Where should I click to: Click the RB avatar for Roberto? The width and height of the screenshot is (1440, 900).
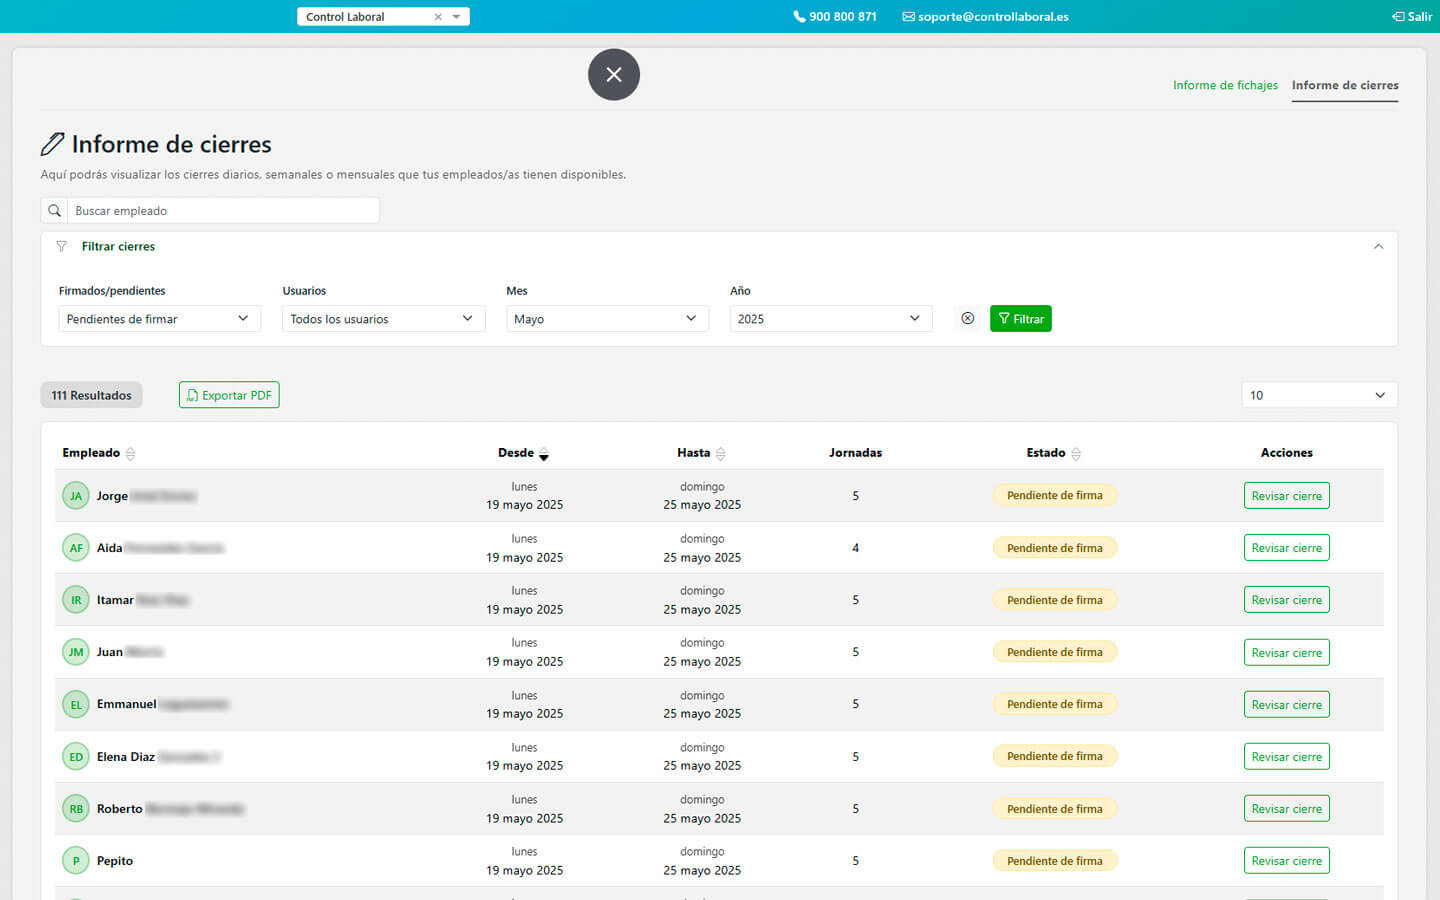tap(76, 809)
